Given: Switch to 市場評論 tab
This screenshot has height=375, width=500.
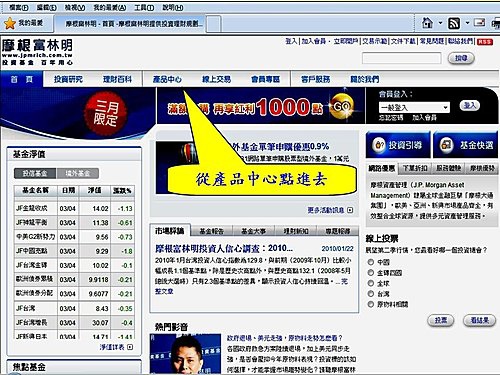Looking at the screenshot, I should coord(170,231).
